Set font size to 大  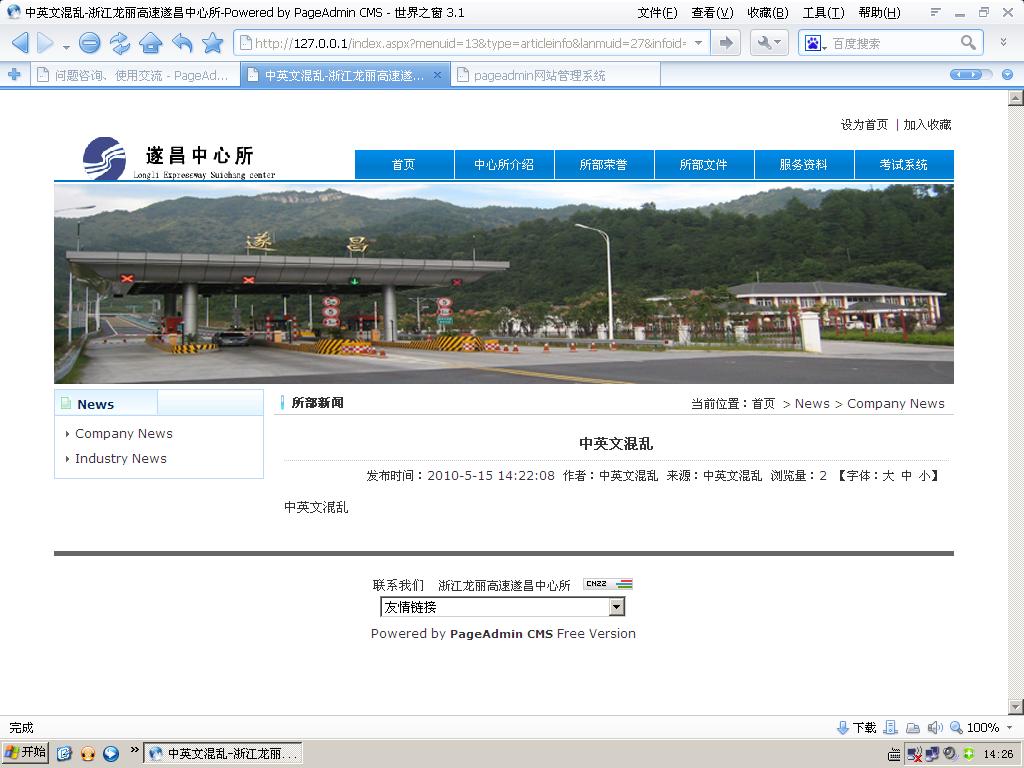click(888, 475)
